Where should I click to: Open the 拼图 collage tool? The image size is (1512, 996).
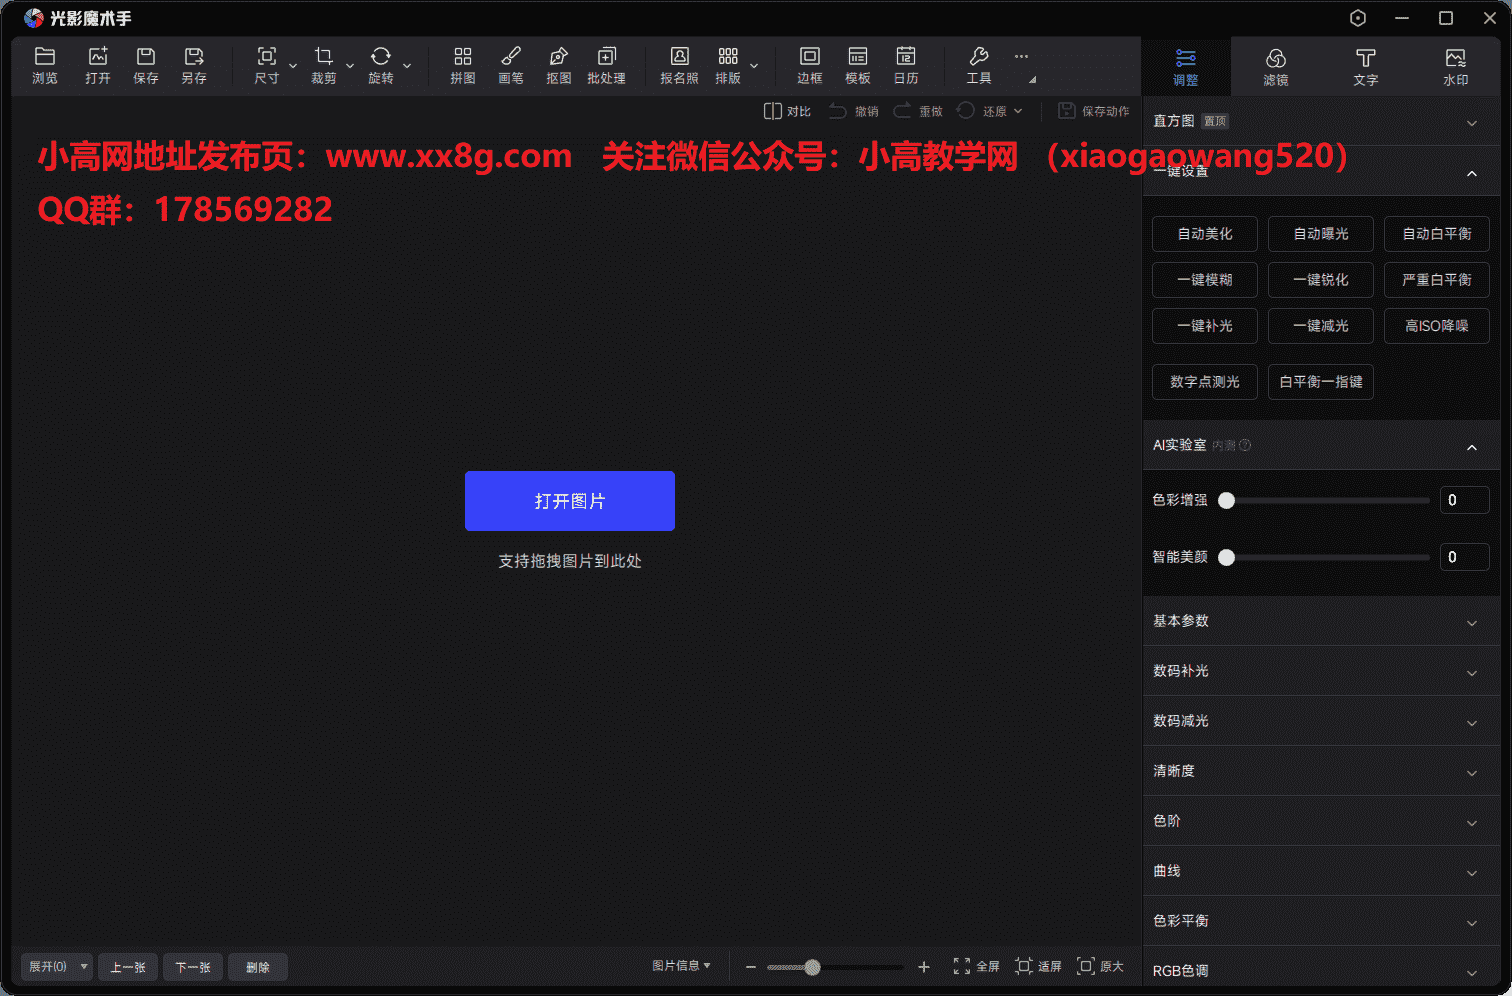pos(463,65)
